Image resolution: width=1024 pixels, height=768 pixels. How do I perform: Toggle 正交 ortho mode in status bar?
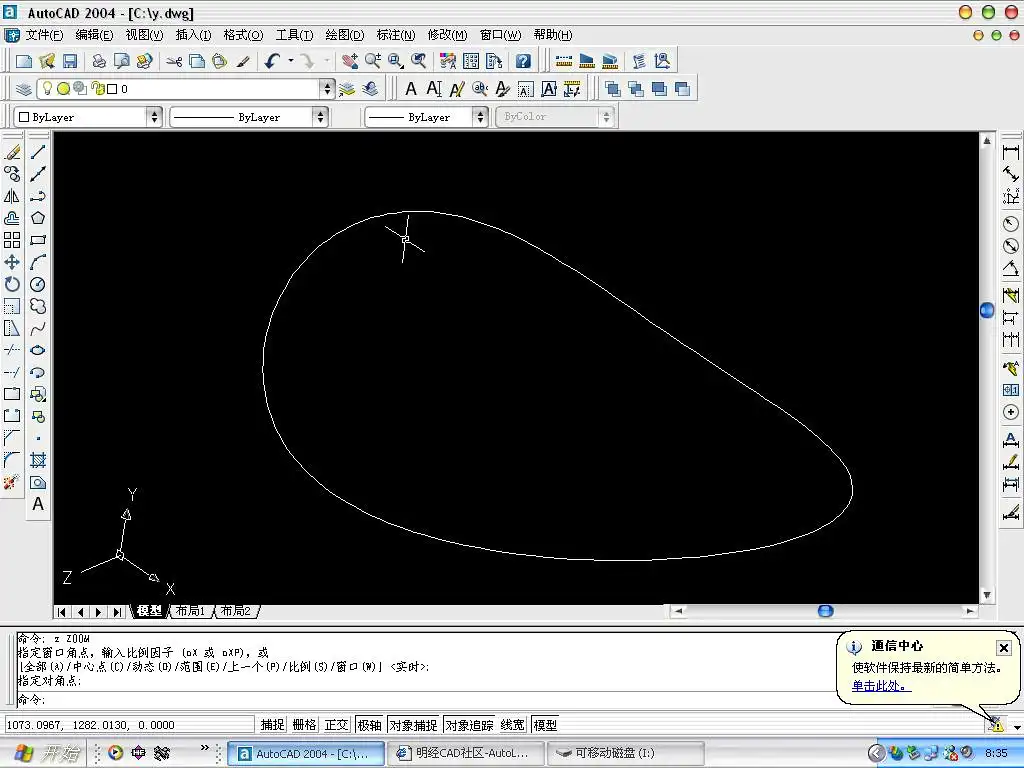336,725
